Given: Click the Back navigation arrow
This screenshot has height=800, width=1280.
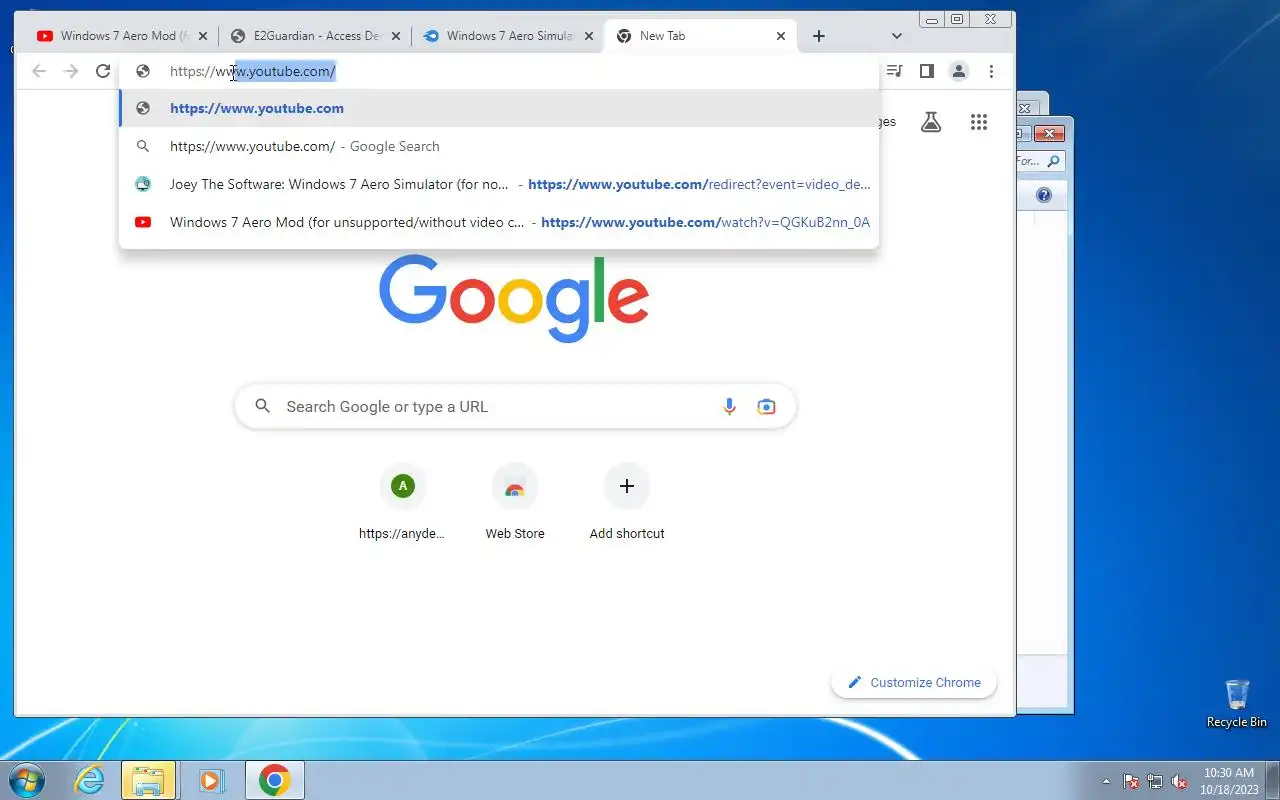Looking at the screenshot, I should [x=39, y=71].
